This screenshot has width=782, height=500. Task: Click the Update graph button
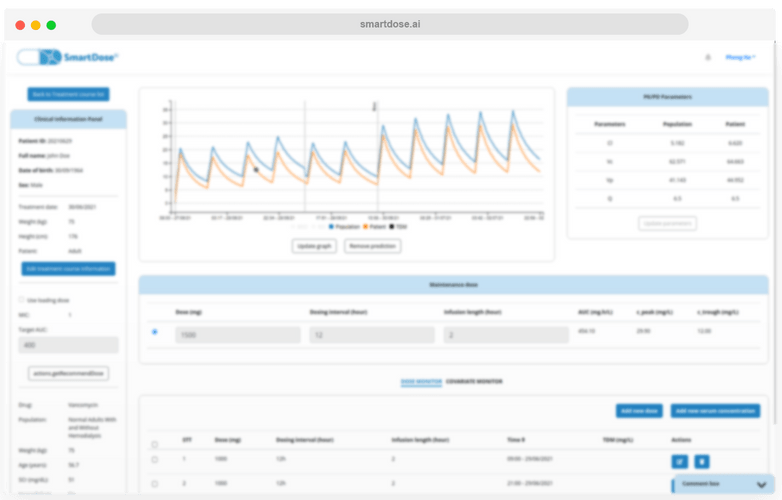(x=314, y=246)
